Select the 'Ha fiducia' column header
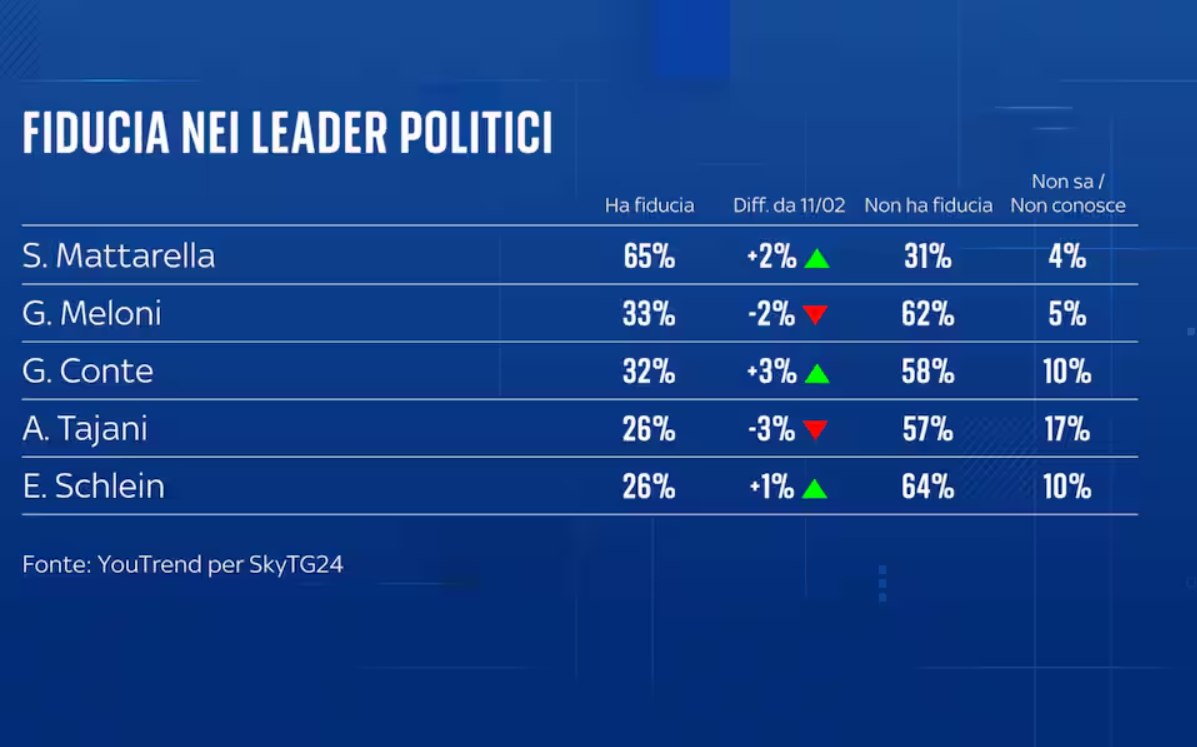This screenshot has width=1197, height=747. tap(650, 205)
